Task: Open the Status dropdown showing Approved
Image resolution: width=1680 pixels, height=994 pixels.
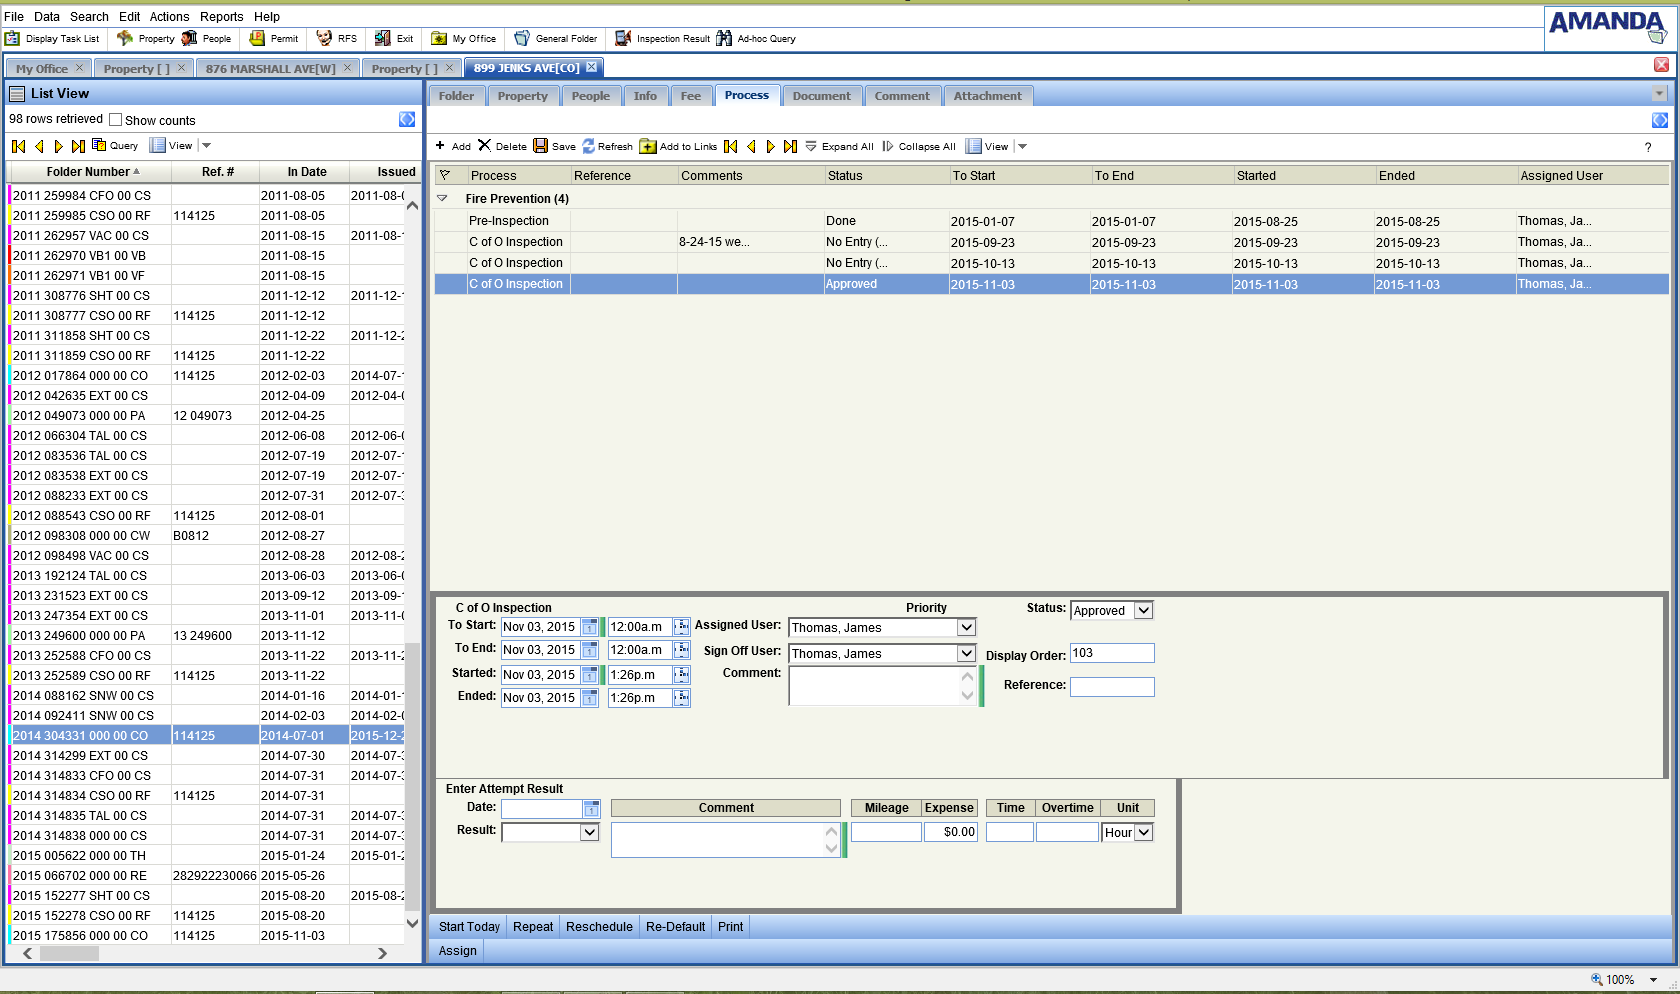Action: 1143,611
